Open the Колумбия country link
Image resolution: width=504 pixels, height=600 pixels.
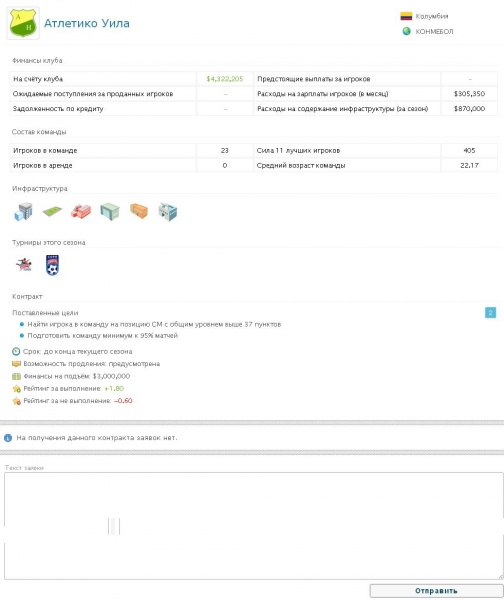click(x=432, y=16)
